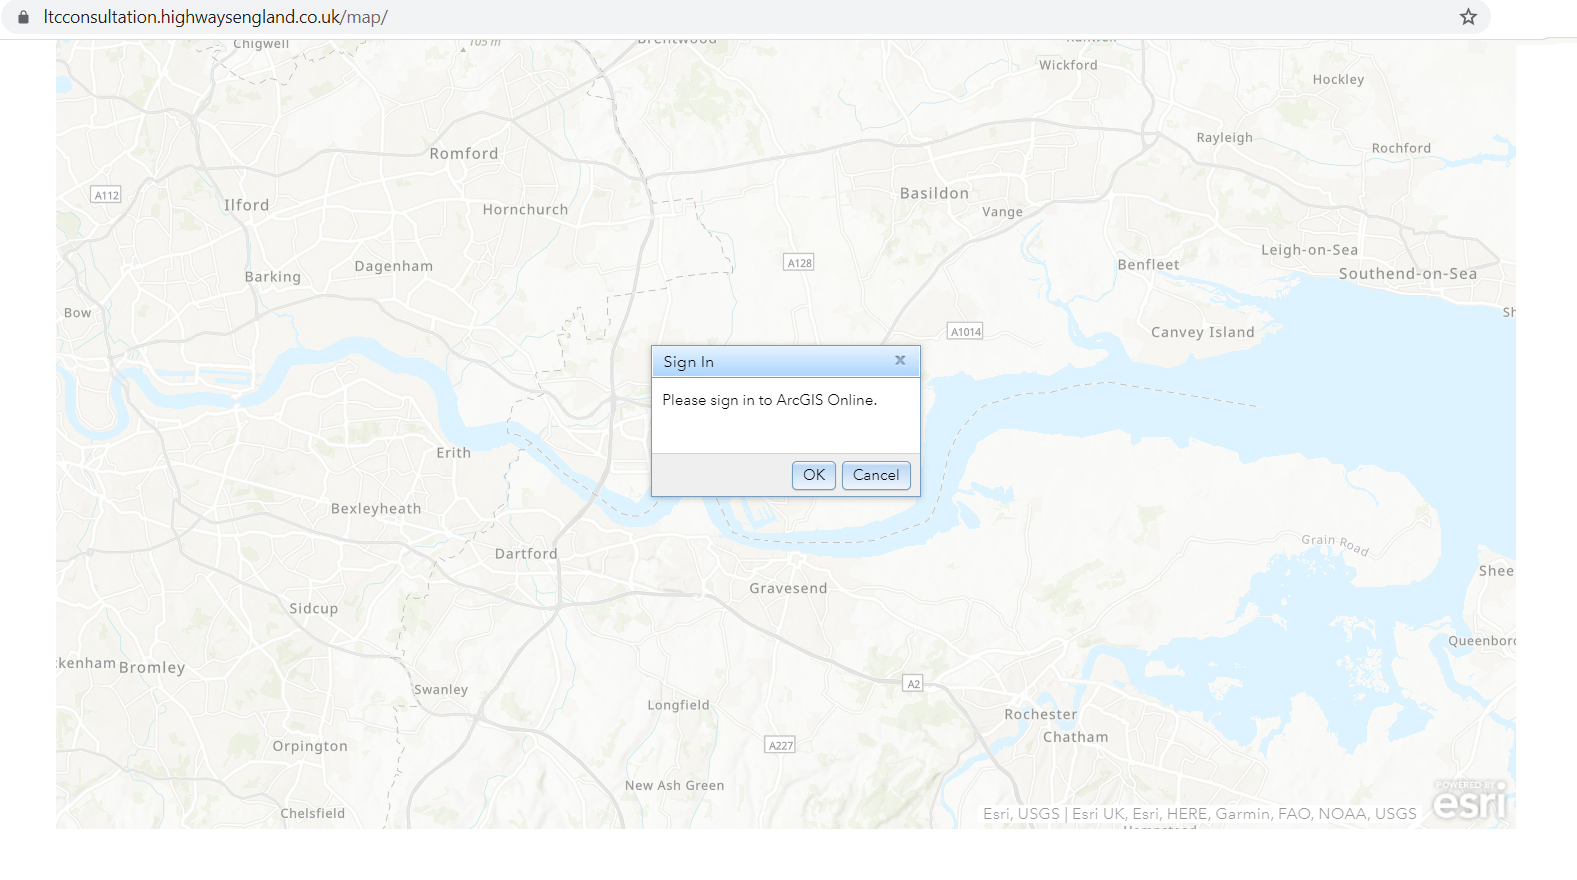
Task: Click the Benfleet map label
Action: pyautogui.click(x=1148, y=265)
